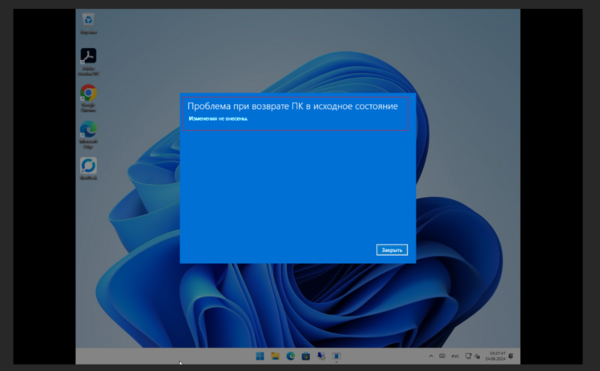The image size is (600, 371).
Task: Launch the Microsoft Edge desktop shortcut
Action: [88, 135]
